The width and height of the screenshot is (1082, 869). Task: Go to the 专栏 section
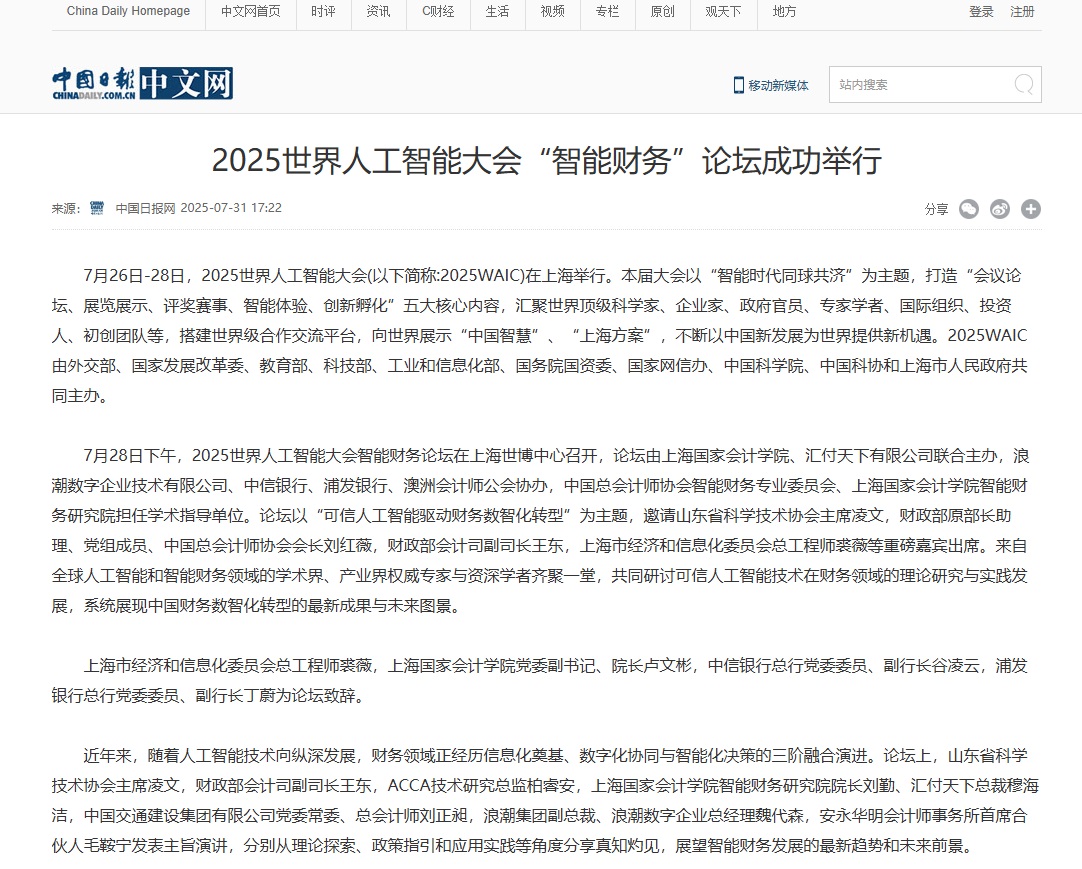[607, 12]
